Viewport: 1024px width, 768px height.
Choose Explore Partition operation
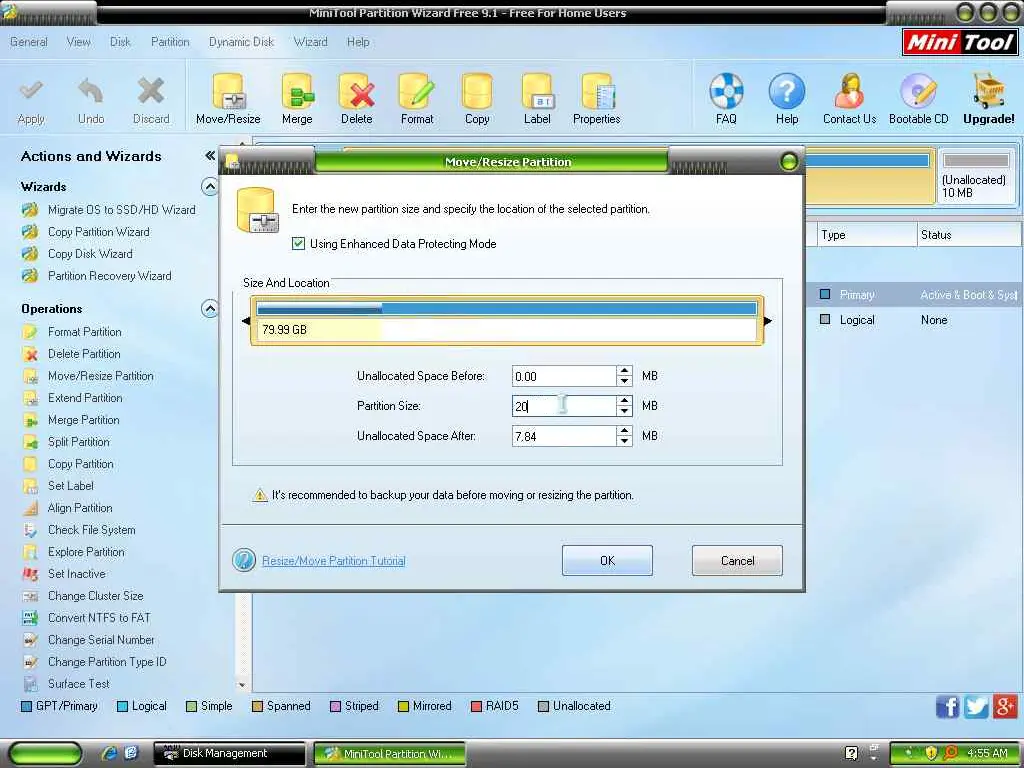(x=86, y=552)
